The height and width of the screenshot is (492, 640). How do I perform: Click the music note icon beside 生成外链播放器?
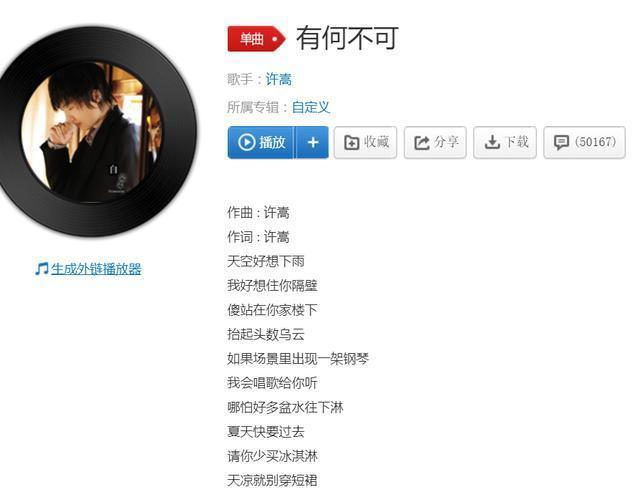(x=41, y=269)
